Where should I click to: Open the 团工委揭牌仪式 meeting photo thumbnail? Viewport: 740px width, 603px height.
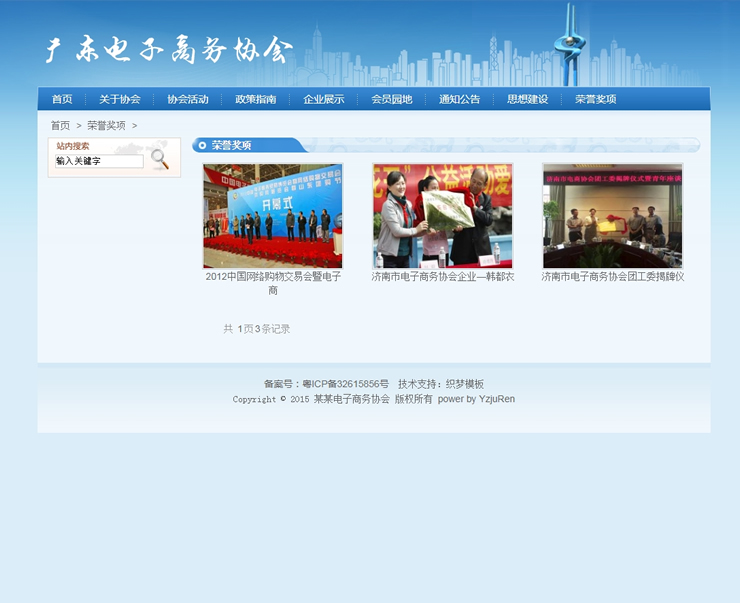pyautogui.click(x=613, y=216)
